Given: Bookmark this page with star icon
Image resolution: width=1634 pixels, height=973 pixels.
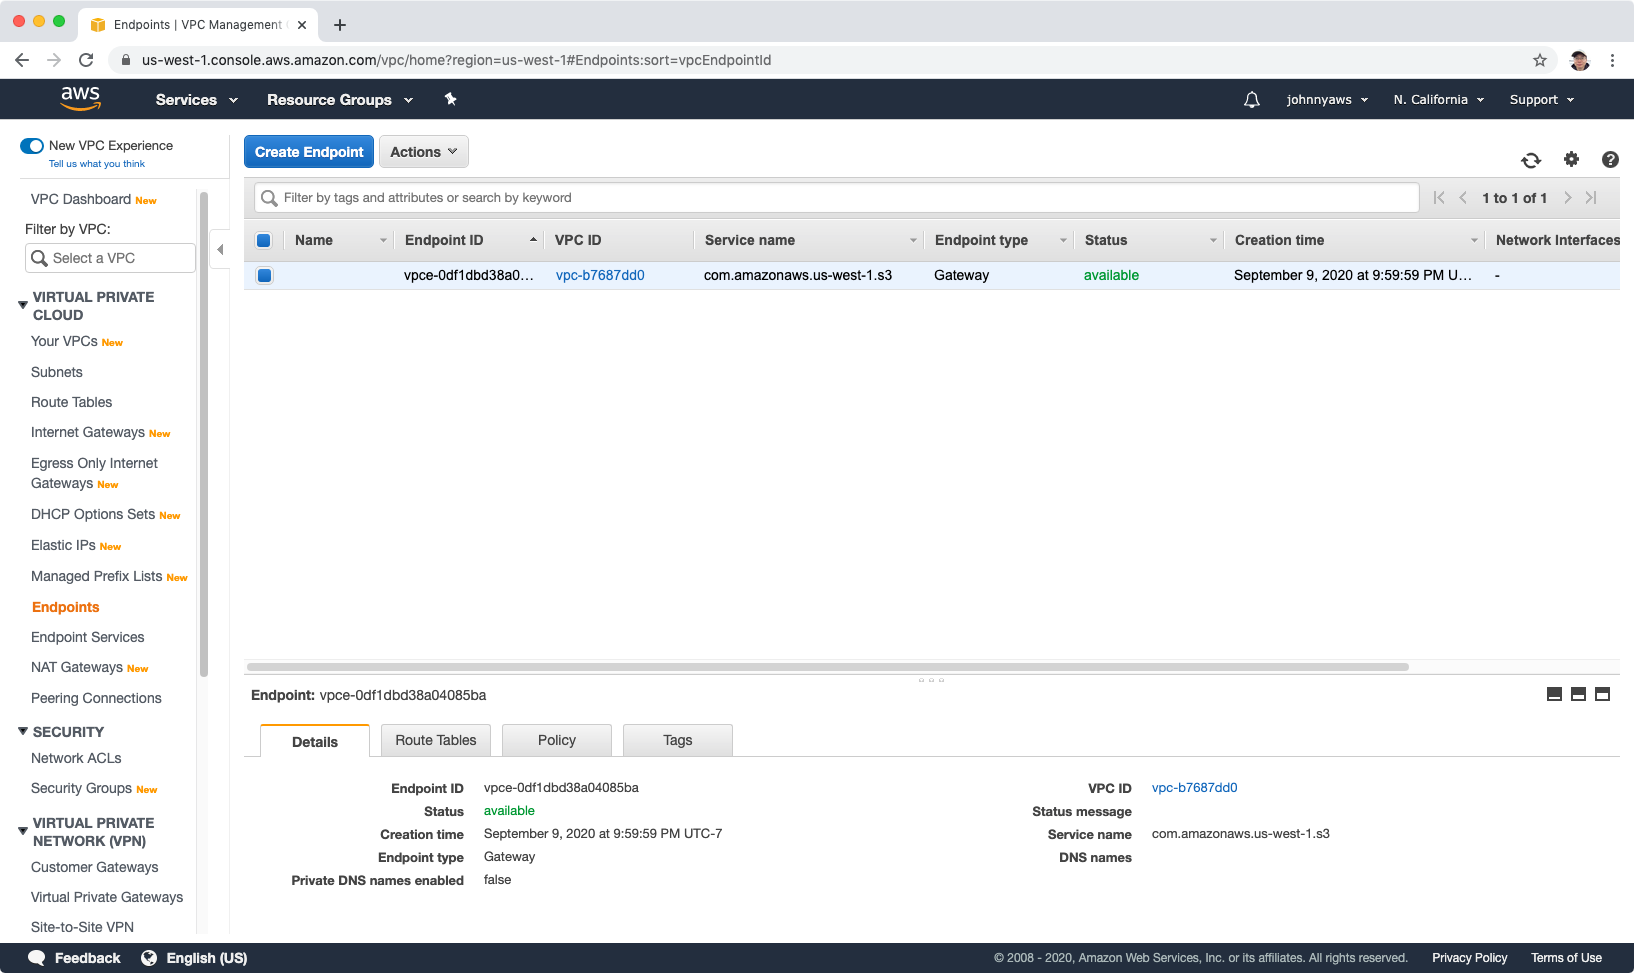Looking at the screenshot, I should click(1540, 60).
